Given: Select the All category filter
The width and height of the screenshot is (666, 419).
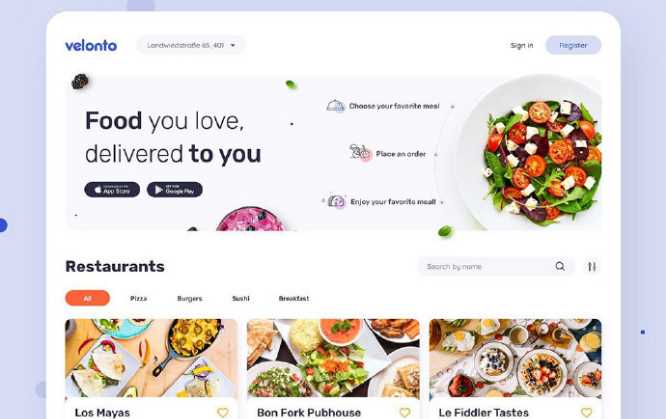Looking at the screenshot, I should click(87, 298).
